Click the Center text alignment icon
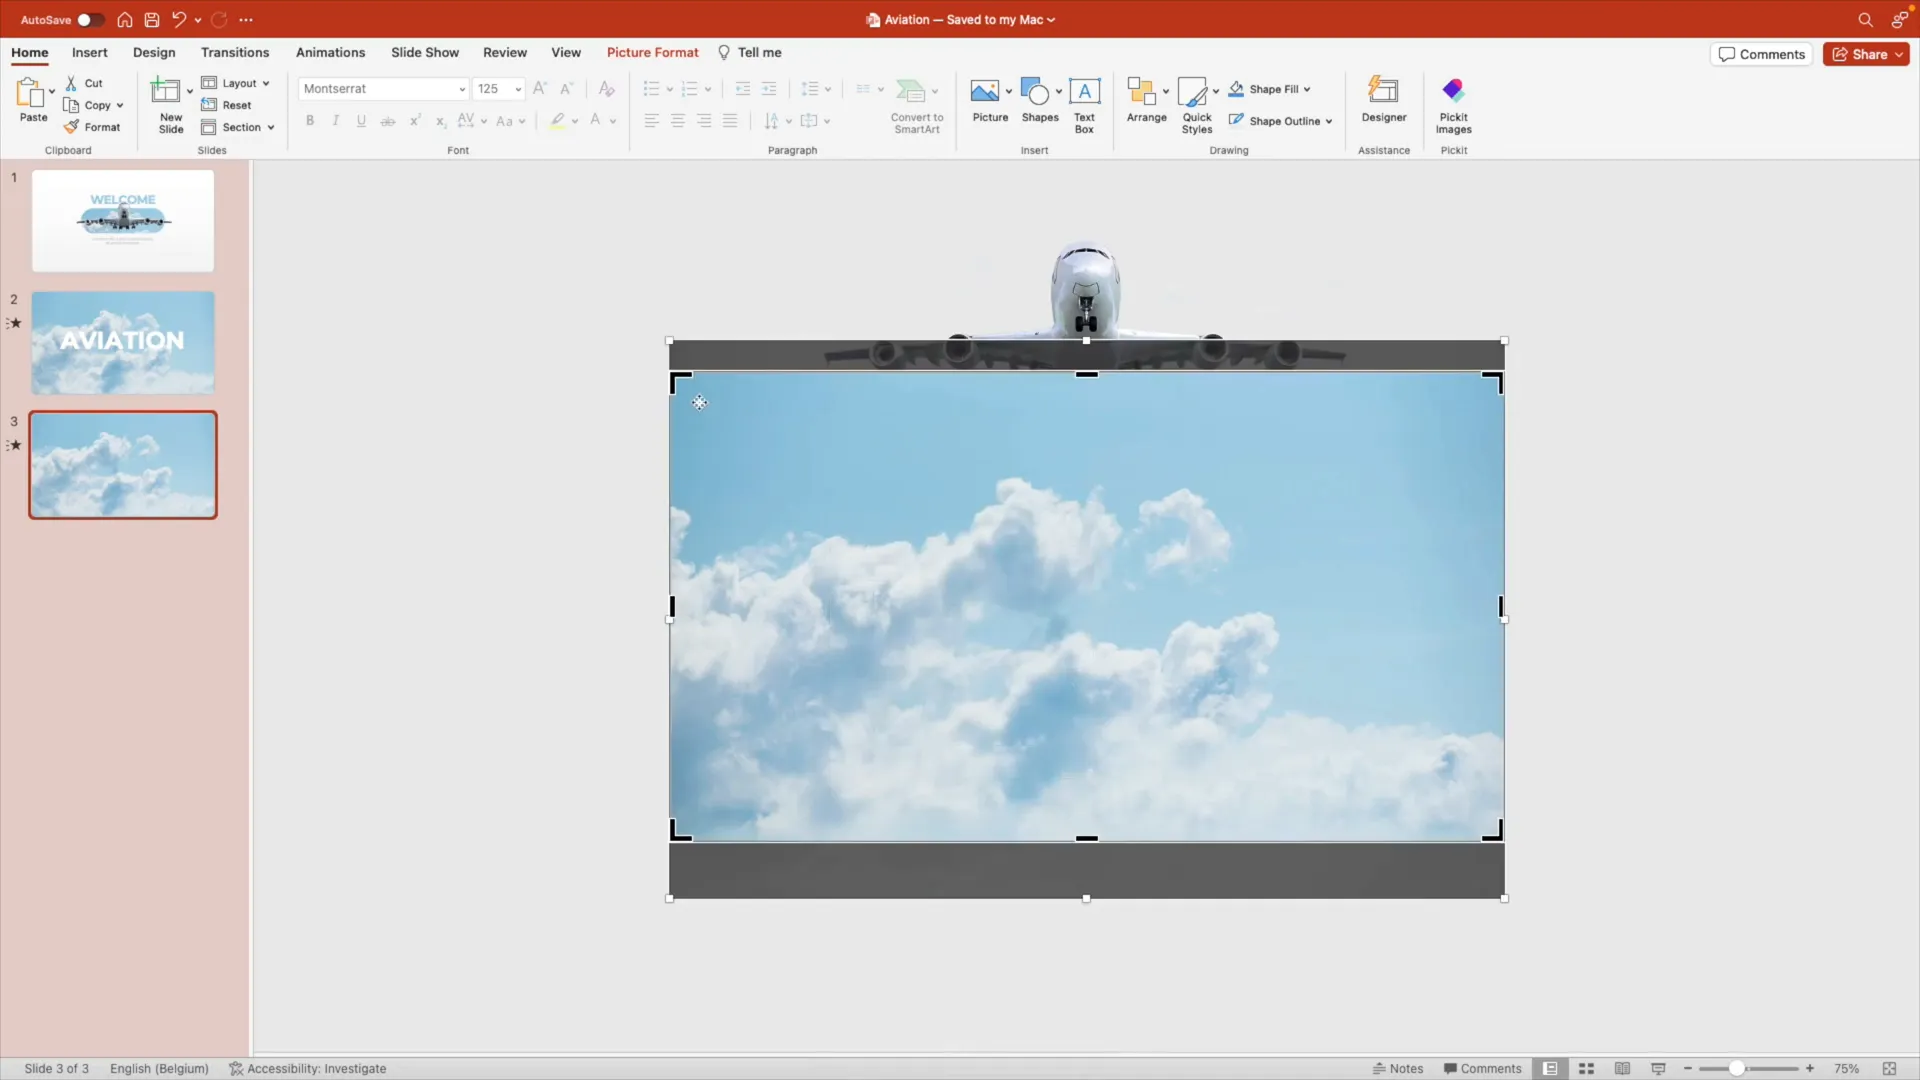This screenshot has height=1080, width=1920. point(678,121)
